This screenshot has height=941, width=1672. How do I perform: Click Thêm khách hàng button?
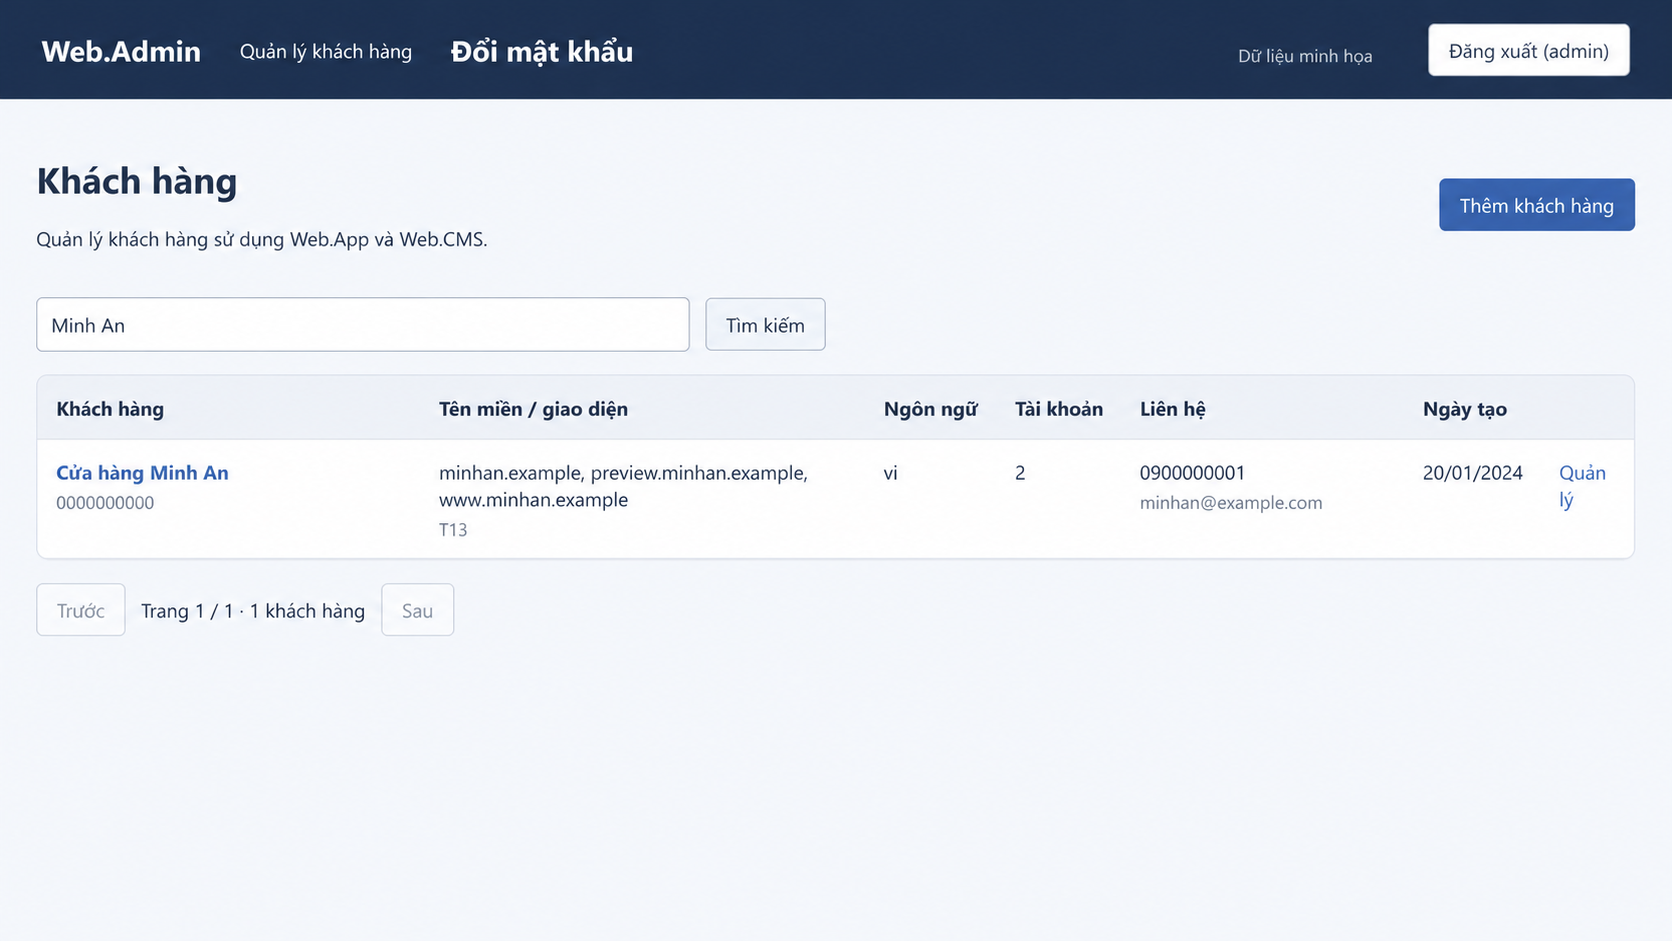tap(1537, 205)
